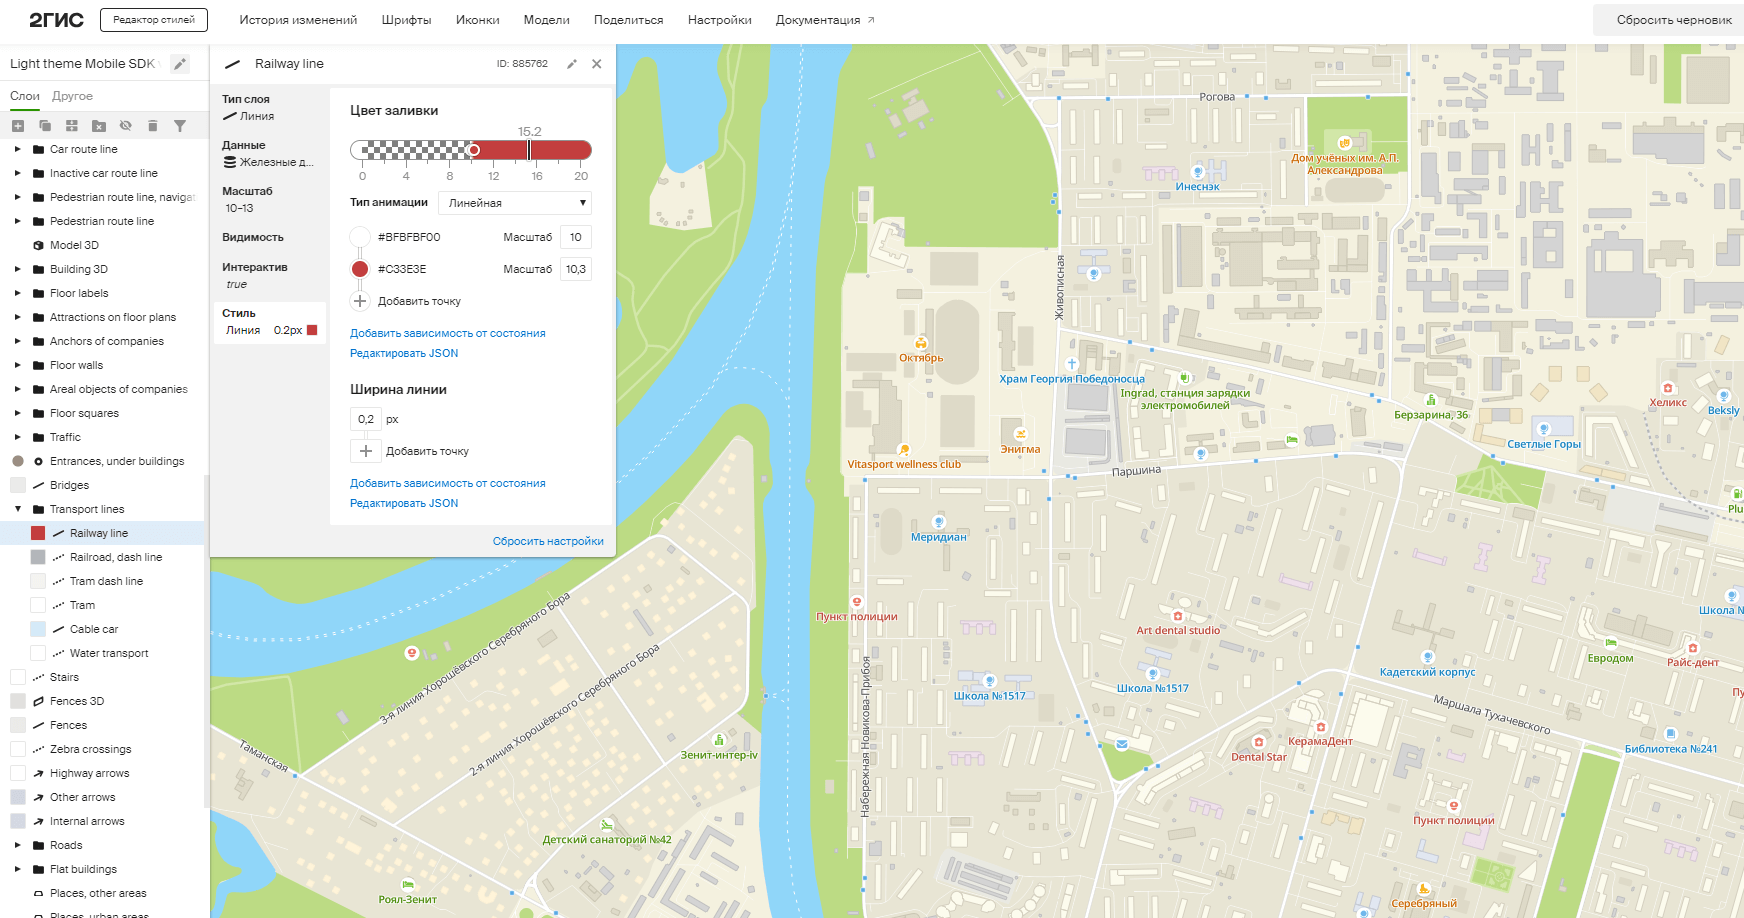Toggle visibility swatch of Stairs layer
The height and width of the screenshot is (918, 1744).
point(18,677)
